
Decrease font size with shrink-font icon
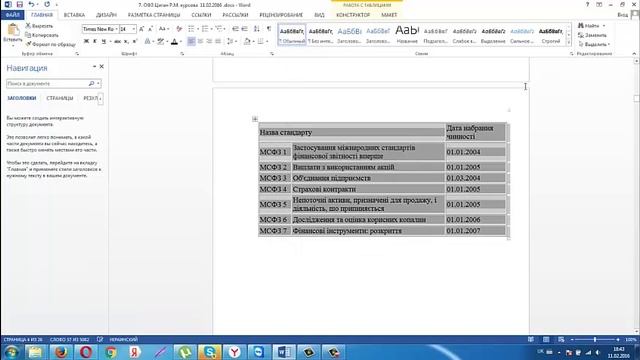151,29
